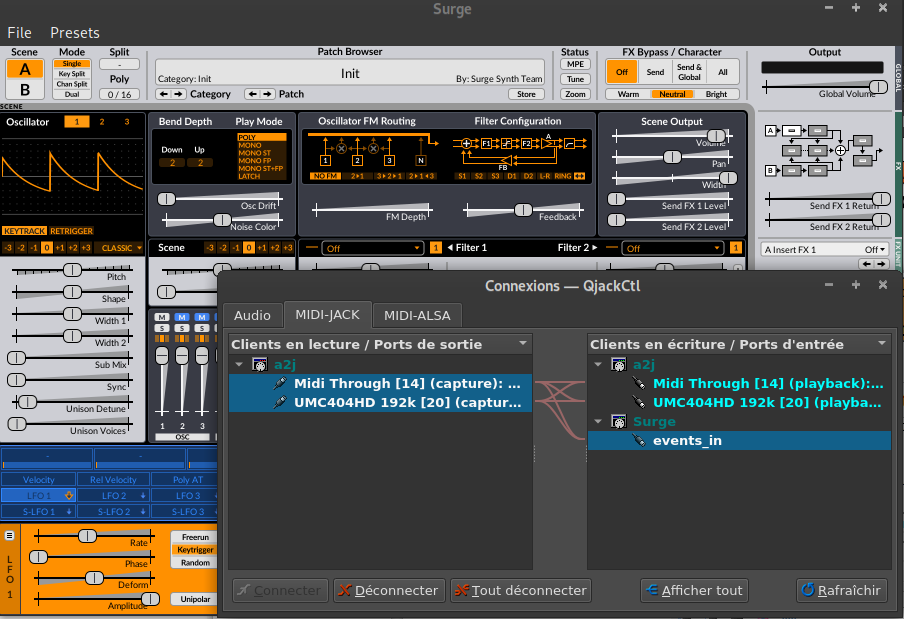Switch to the MIDI-ALSA tab
Image resolution: width=904 pixels, height=619 pixels.
[x=417, y=315]
